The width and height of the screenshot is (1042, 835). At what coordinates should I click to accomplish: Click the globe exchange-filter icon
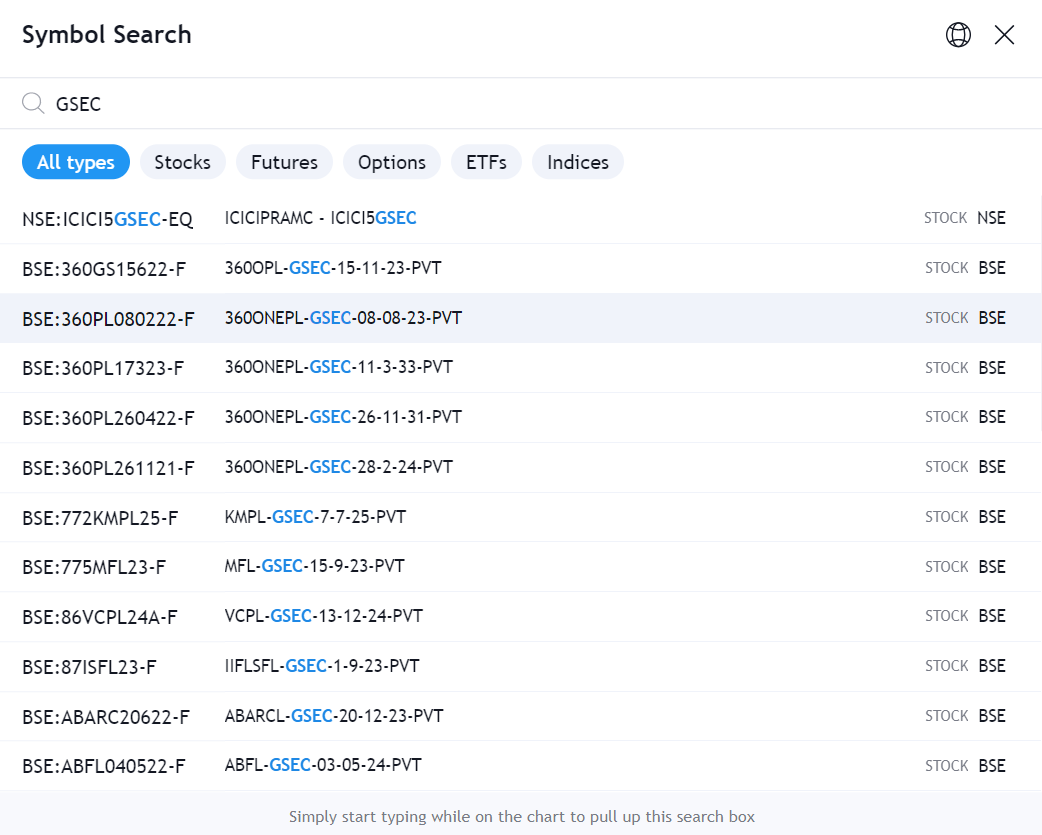pos(958,35)
